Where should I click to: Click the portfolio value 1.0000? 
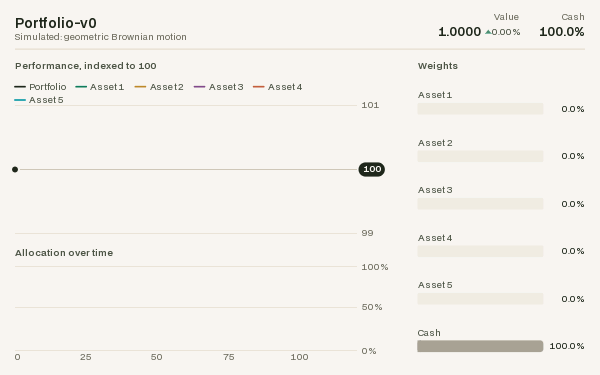pos(460,32)
